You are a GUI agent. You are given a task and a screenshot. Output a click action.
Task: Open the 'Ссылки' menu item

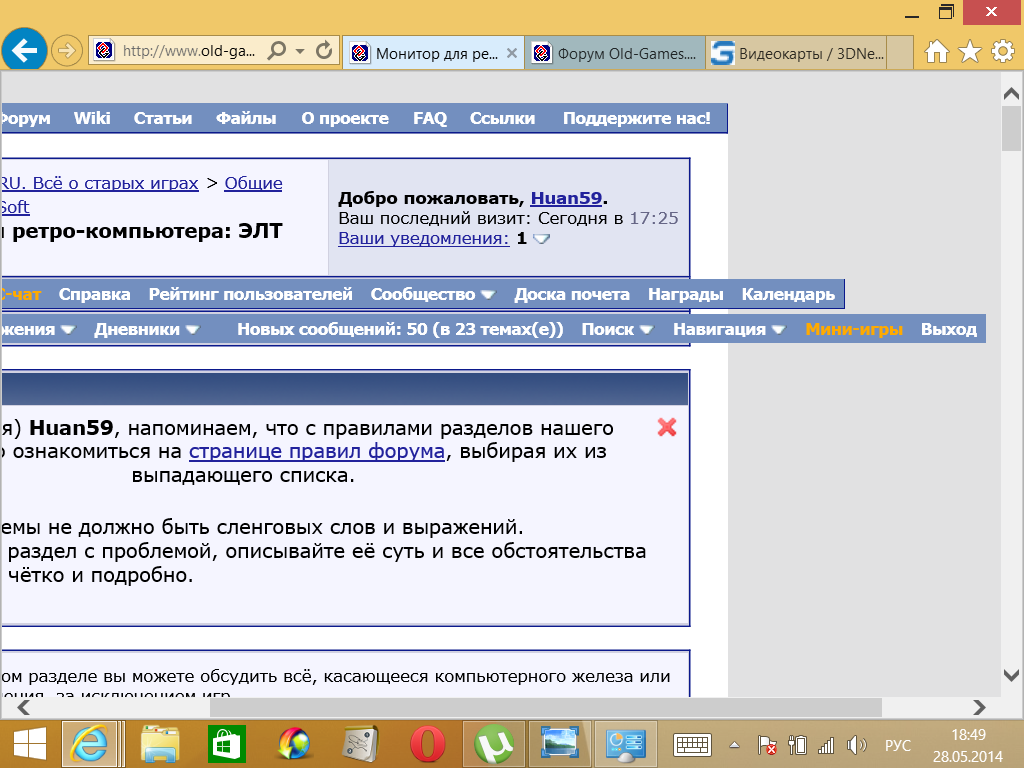pyautogui.click(x=502, y=118)
